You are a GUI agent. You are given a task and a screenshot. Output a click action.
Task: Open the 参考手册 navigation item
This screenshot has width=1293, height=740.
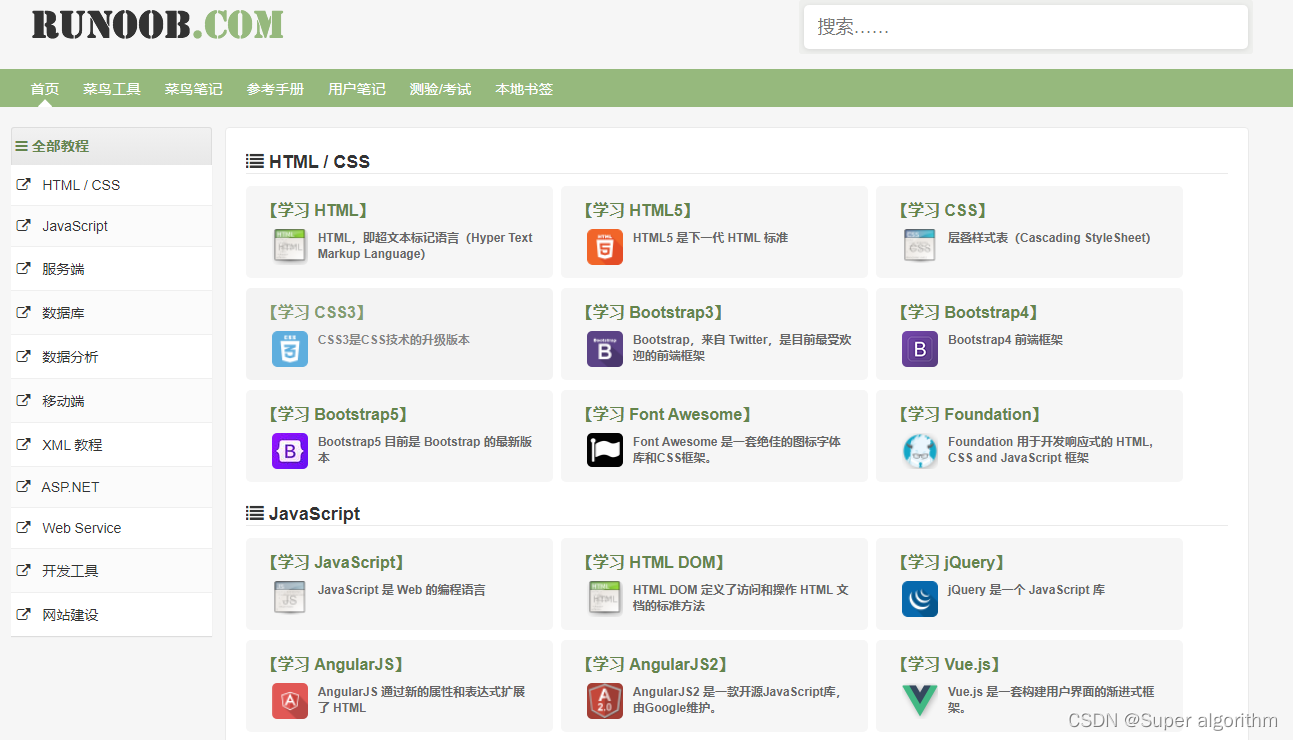pos(275,89)
